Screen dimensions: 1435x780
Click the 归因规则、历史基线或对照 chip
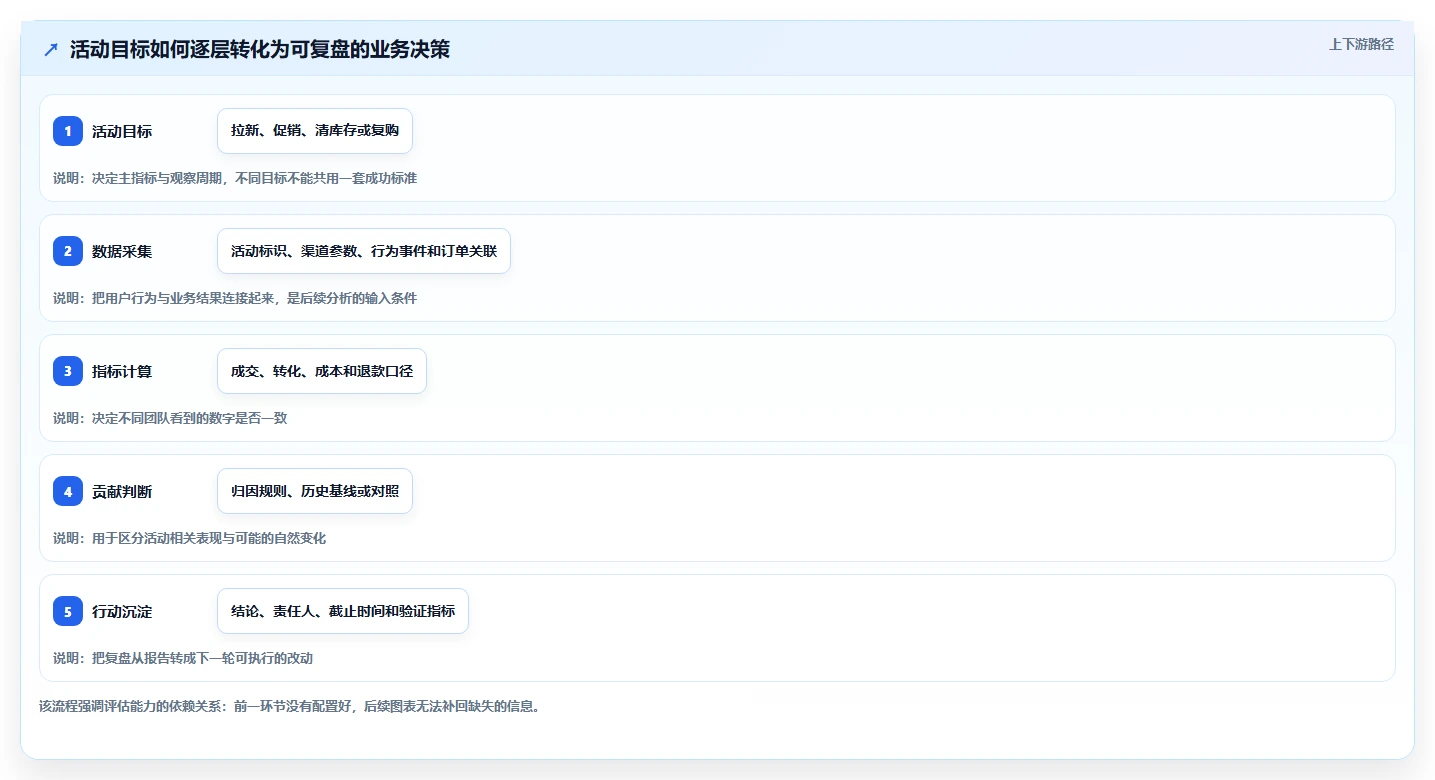coord(315,491)
